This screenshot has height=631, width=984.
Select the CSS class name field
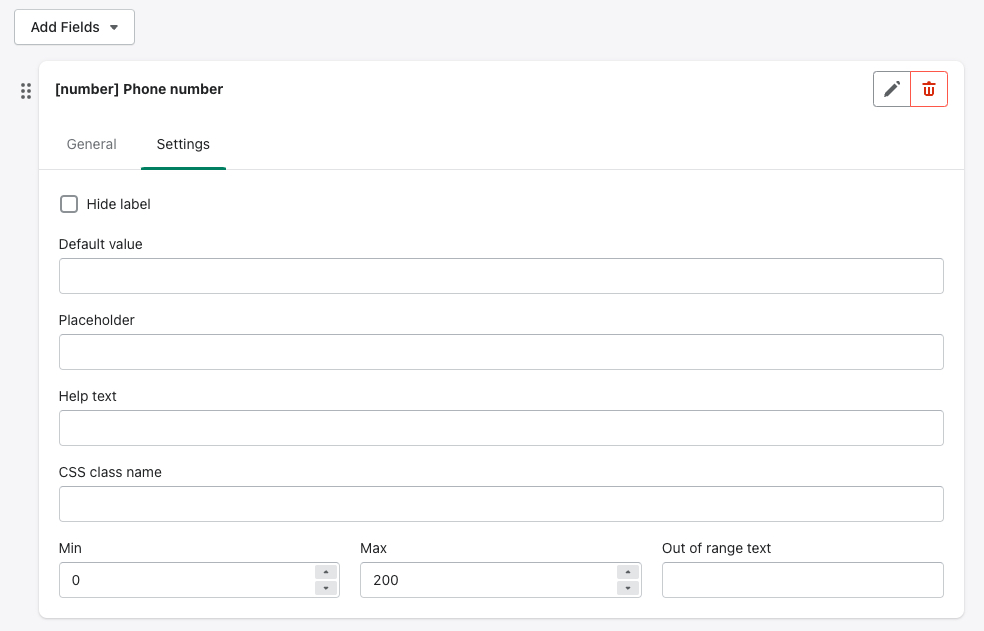501,504
